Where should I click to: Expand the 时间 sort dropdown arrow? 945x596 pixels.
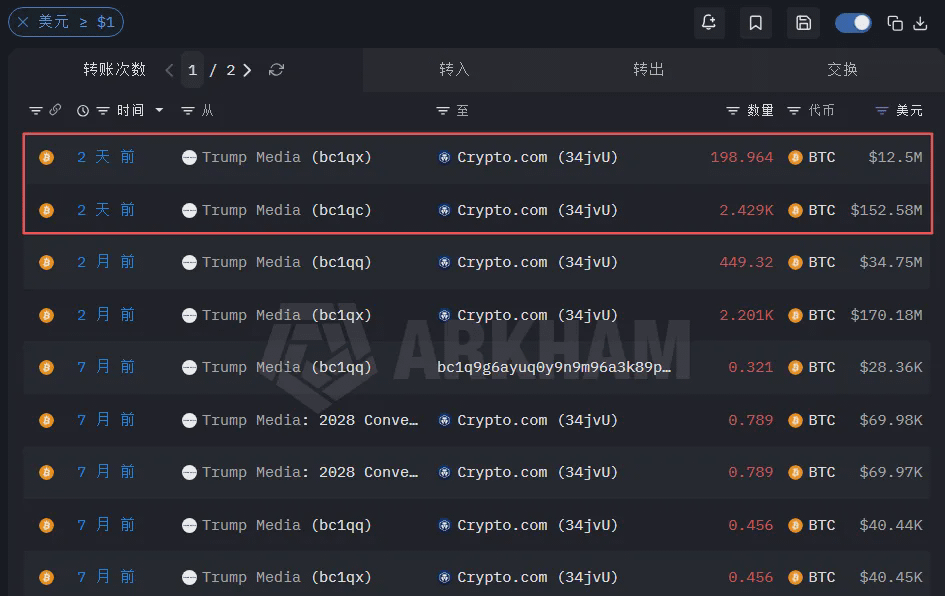pos(159,110)
